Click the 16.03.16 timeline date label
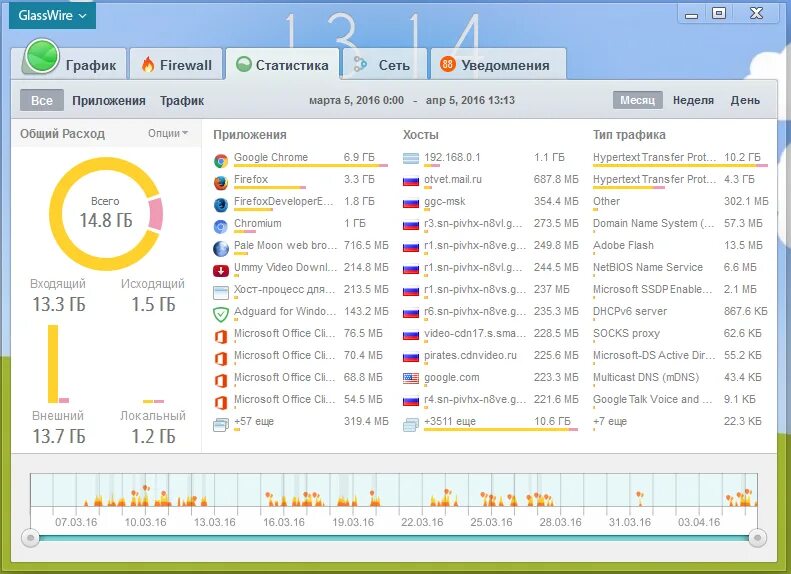 pyautogui.click(x=284, y=522)
